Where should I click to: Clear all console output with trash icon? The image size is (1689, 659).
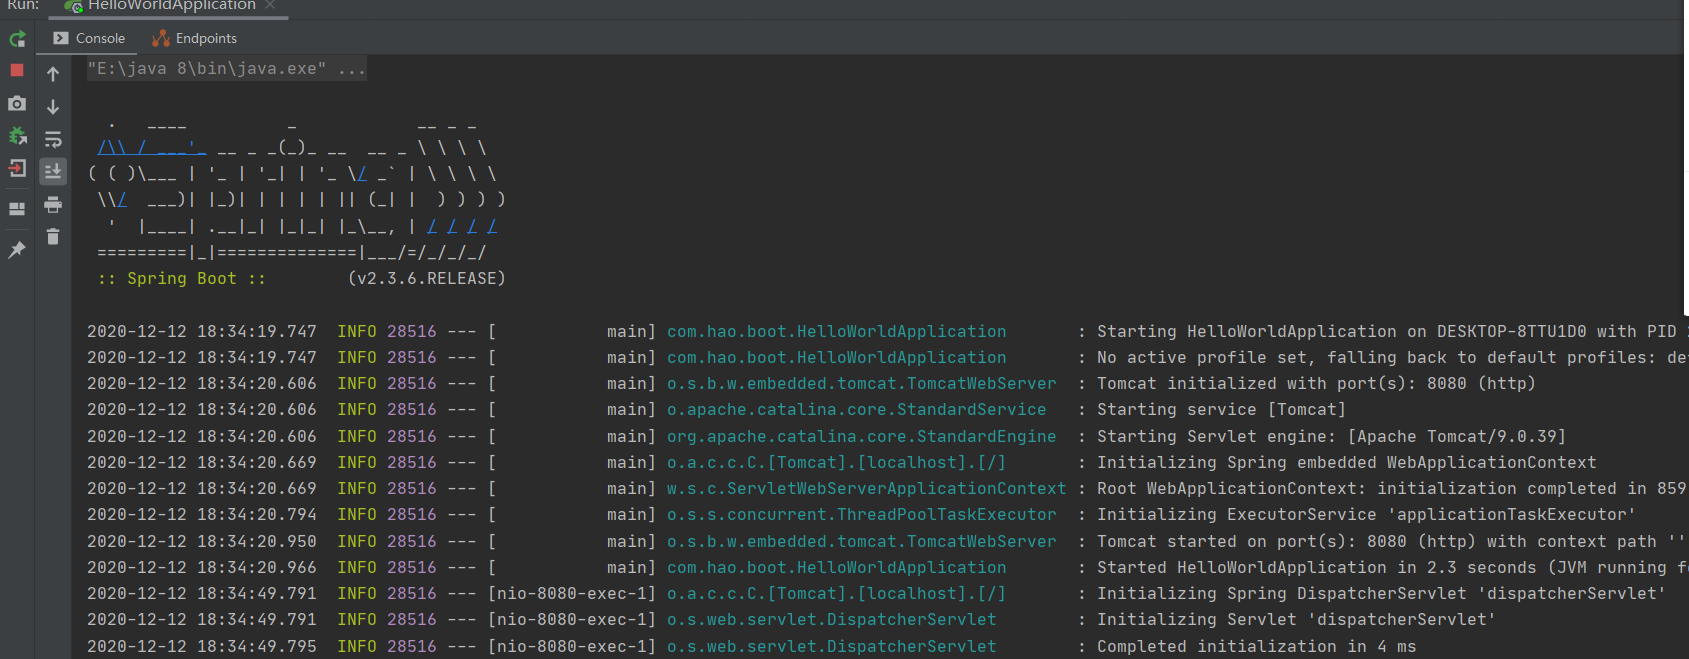[x=53, y=237]
